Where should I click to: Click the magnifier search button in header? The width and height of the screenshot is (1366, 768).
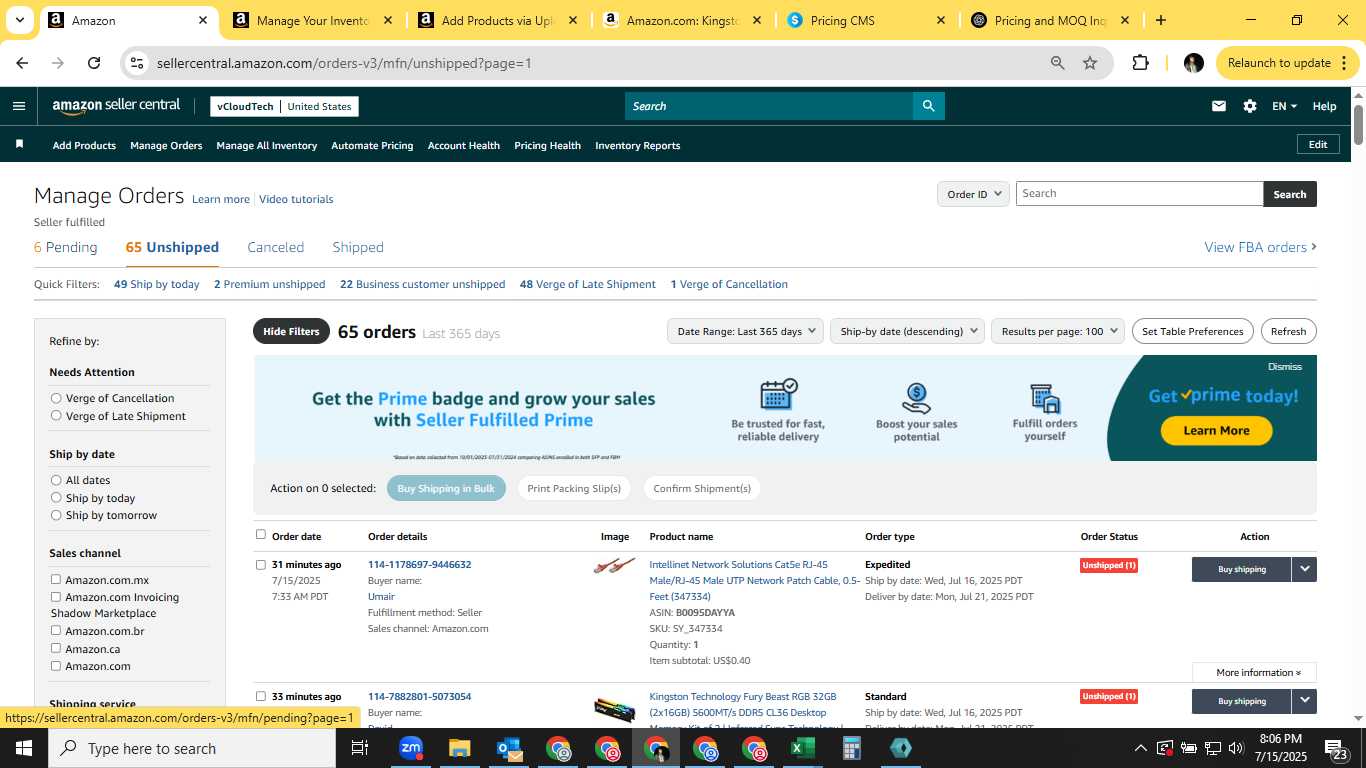[x=928, y=106]
